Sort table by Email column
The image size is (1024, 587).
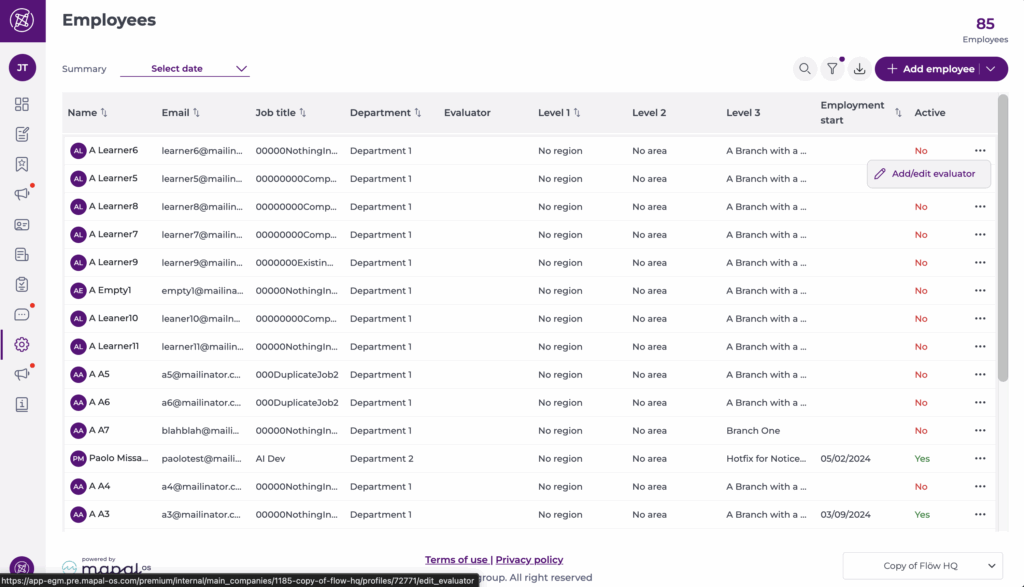196,113
